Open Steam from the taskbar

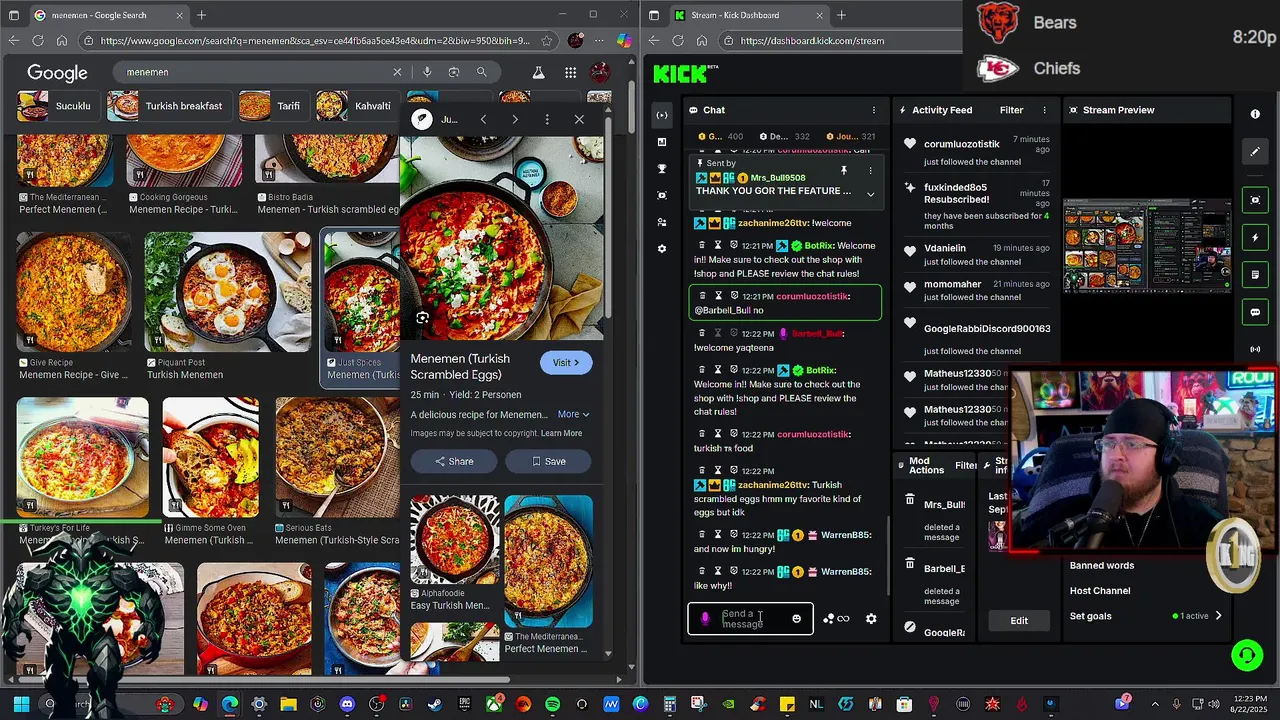(x=435, y=704)
